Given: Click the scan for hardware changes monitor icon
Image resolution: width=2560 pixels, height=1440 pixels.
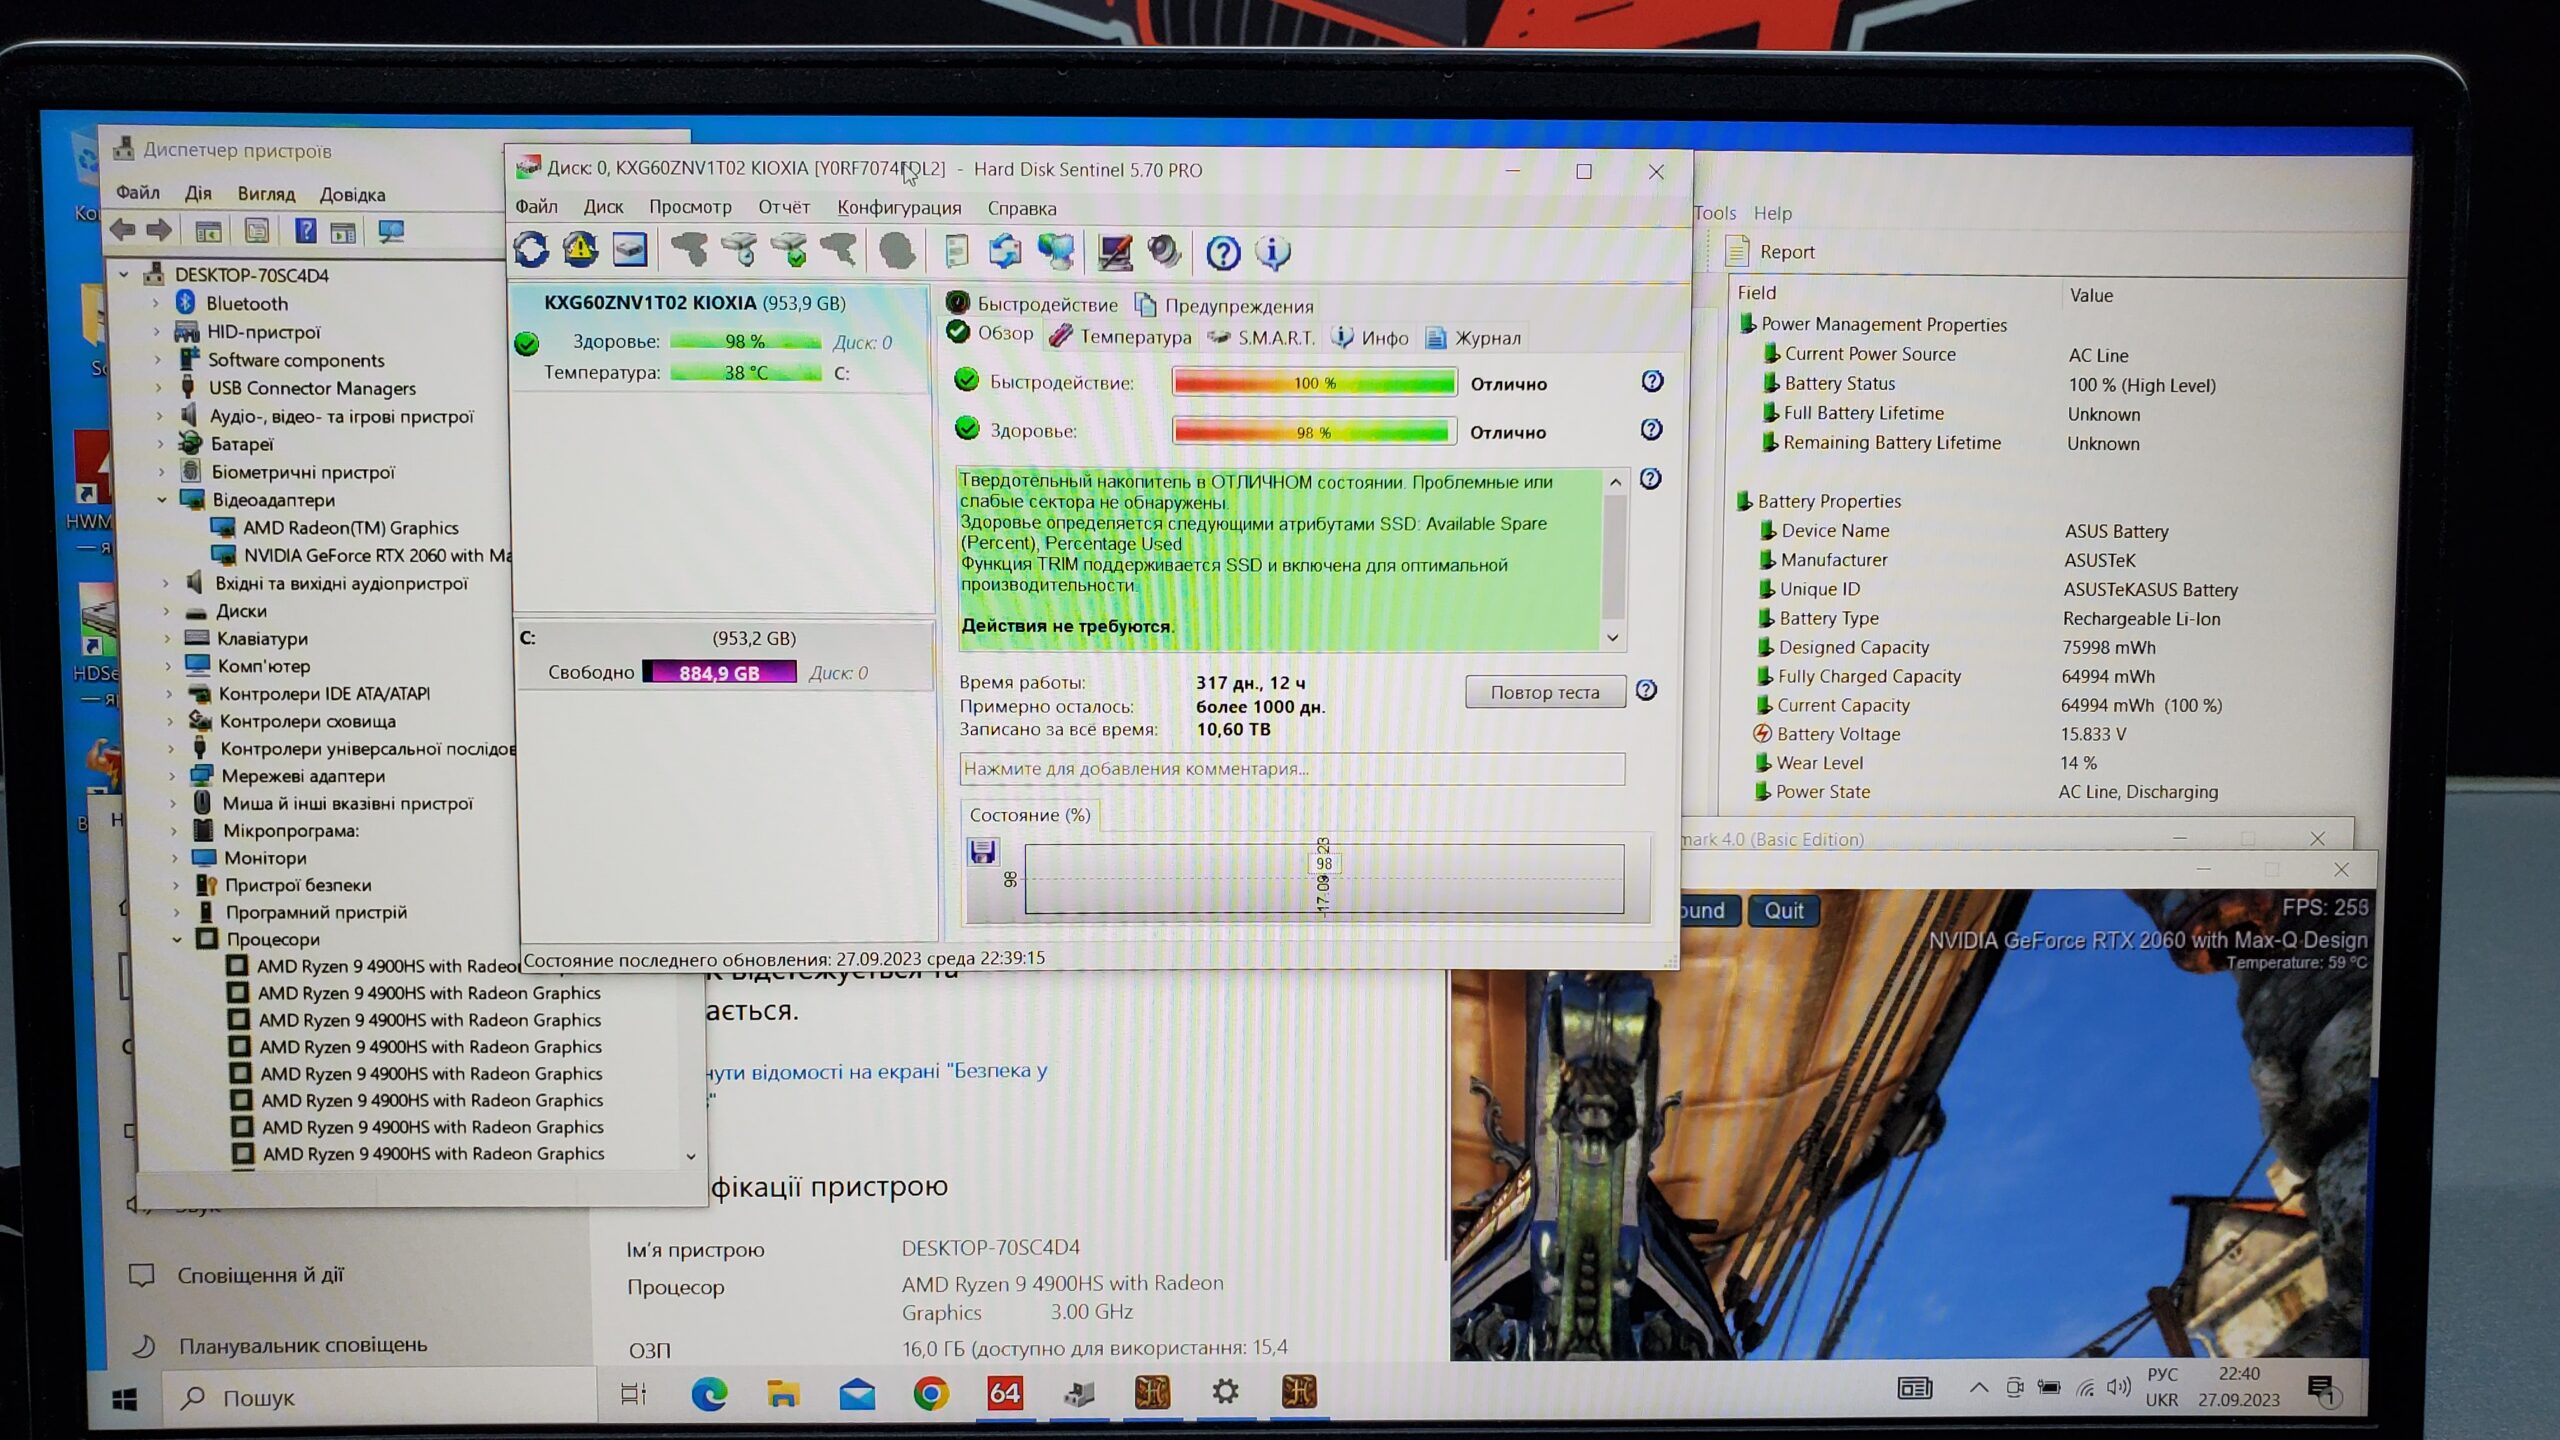Looking at the screenshot, I should (391, 232).
